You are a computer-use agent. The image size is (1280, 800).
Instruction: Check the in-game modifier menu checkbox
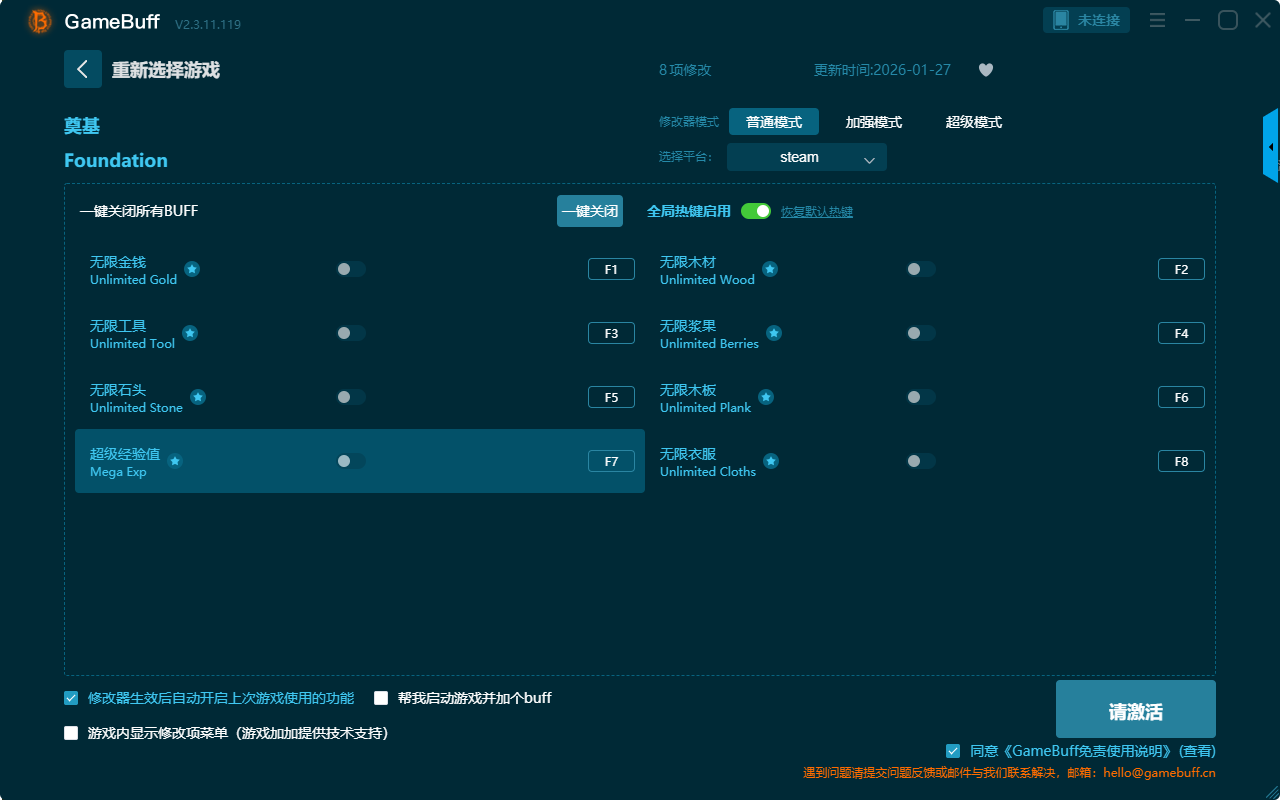[71, 733]
